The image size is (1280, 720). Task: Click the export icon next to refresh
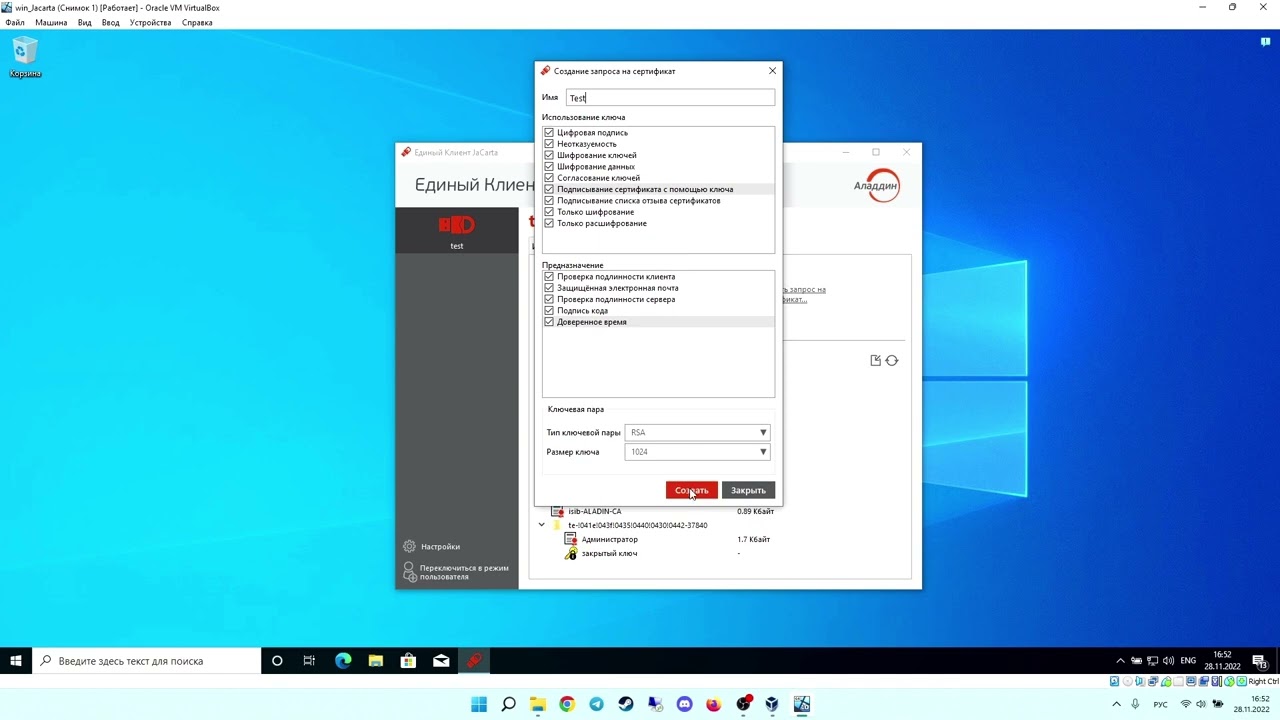pos(876,361)
